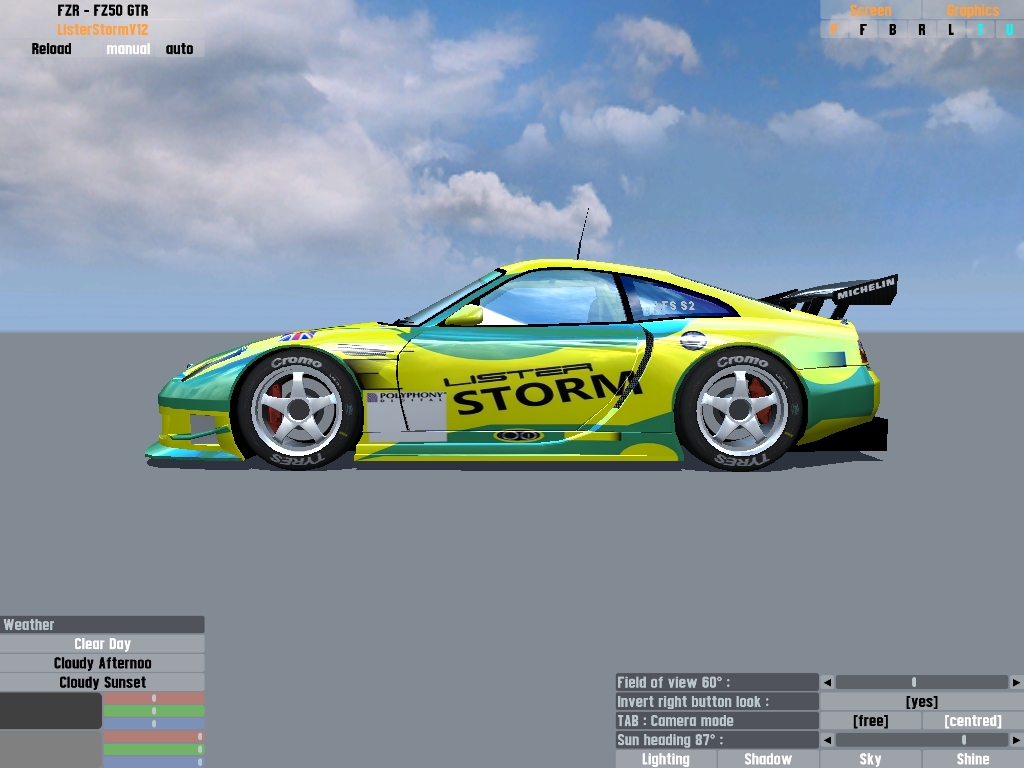Adjust the red slider beside the dark swatch

(x=154, y=698)
